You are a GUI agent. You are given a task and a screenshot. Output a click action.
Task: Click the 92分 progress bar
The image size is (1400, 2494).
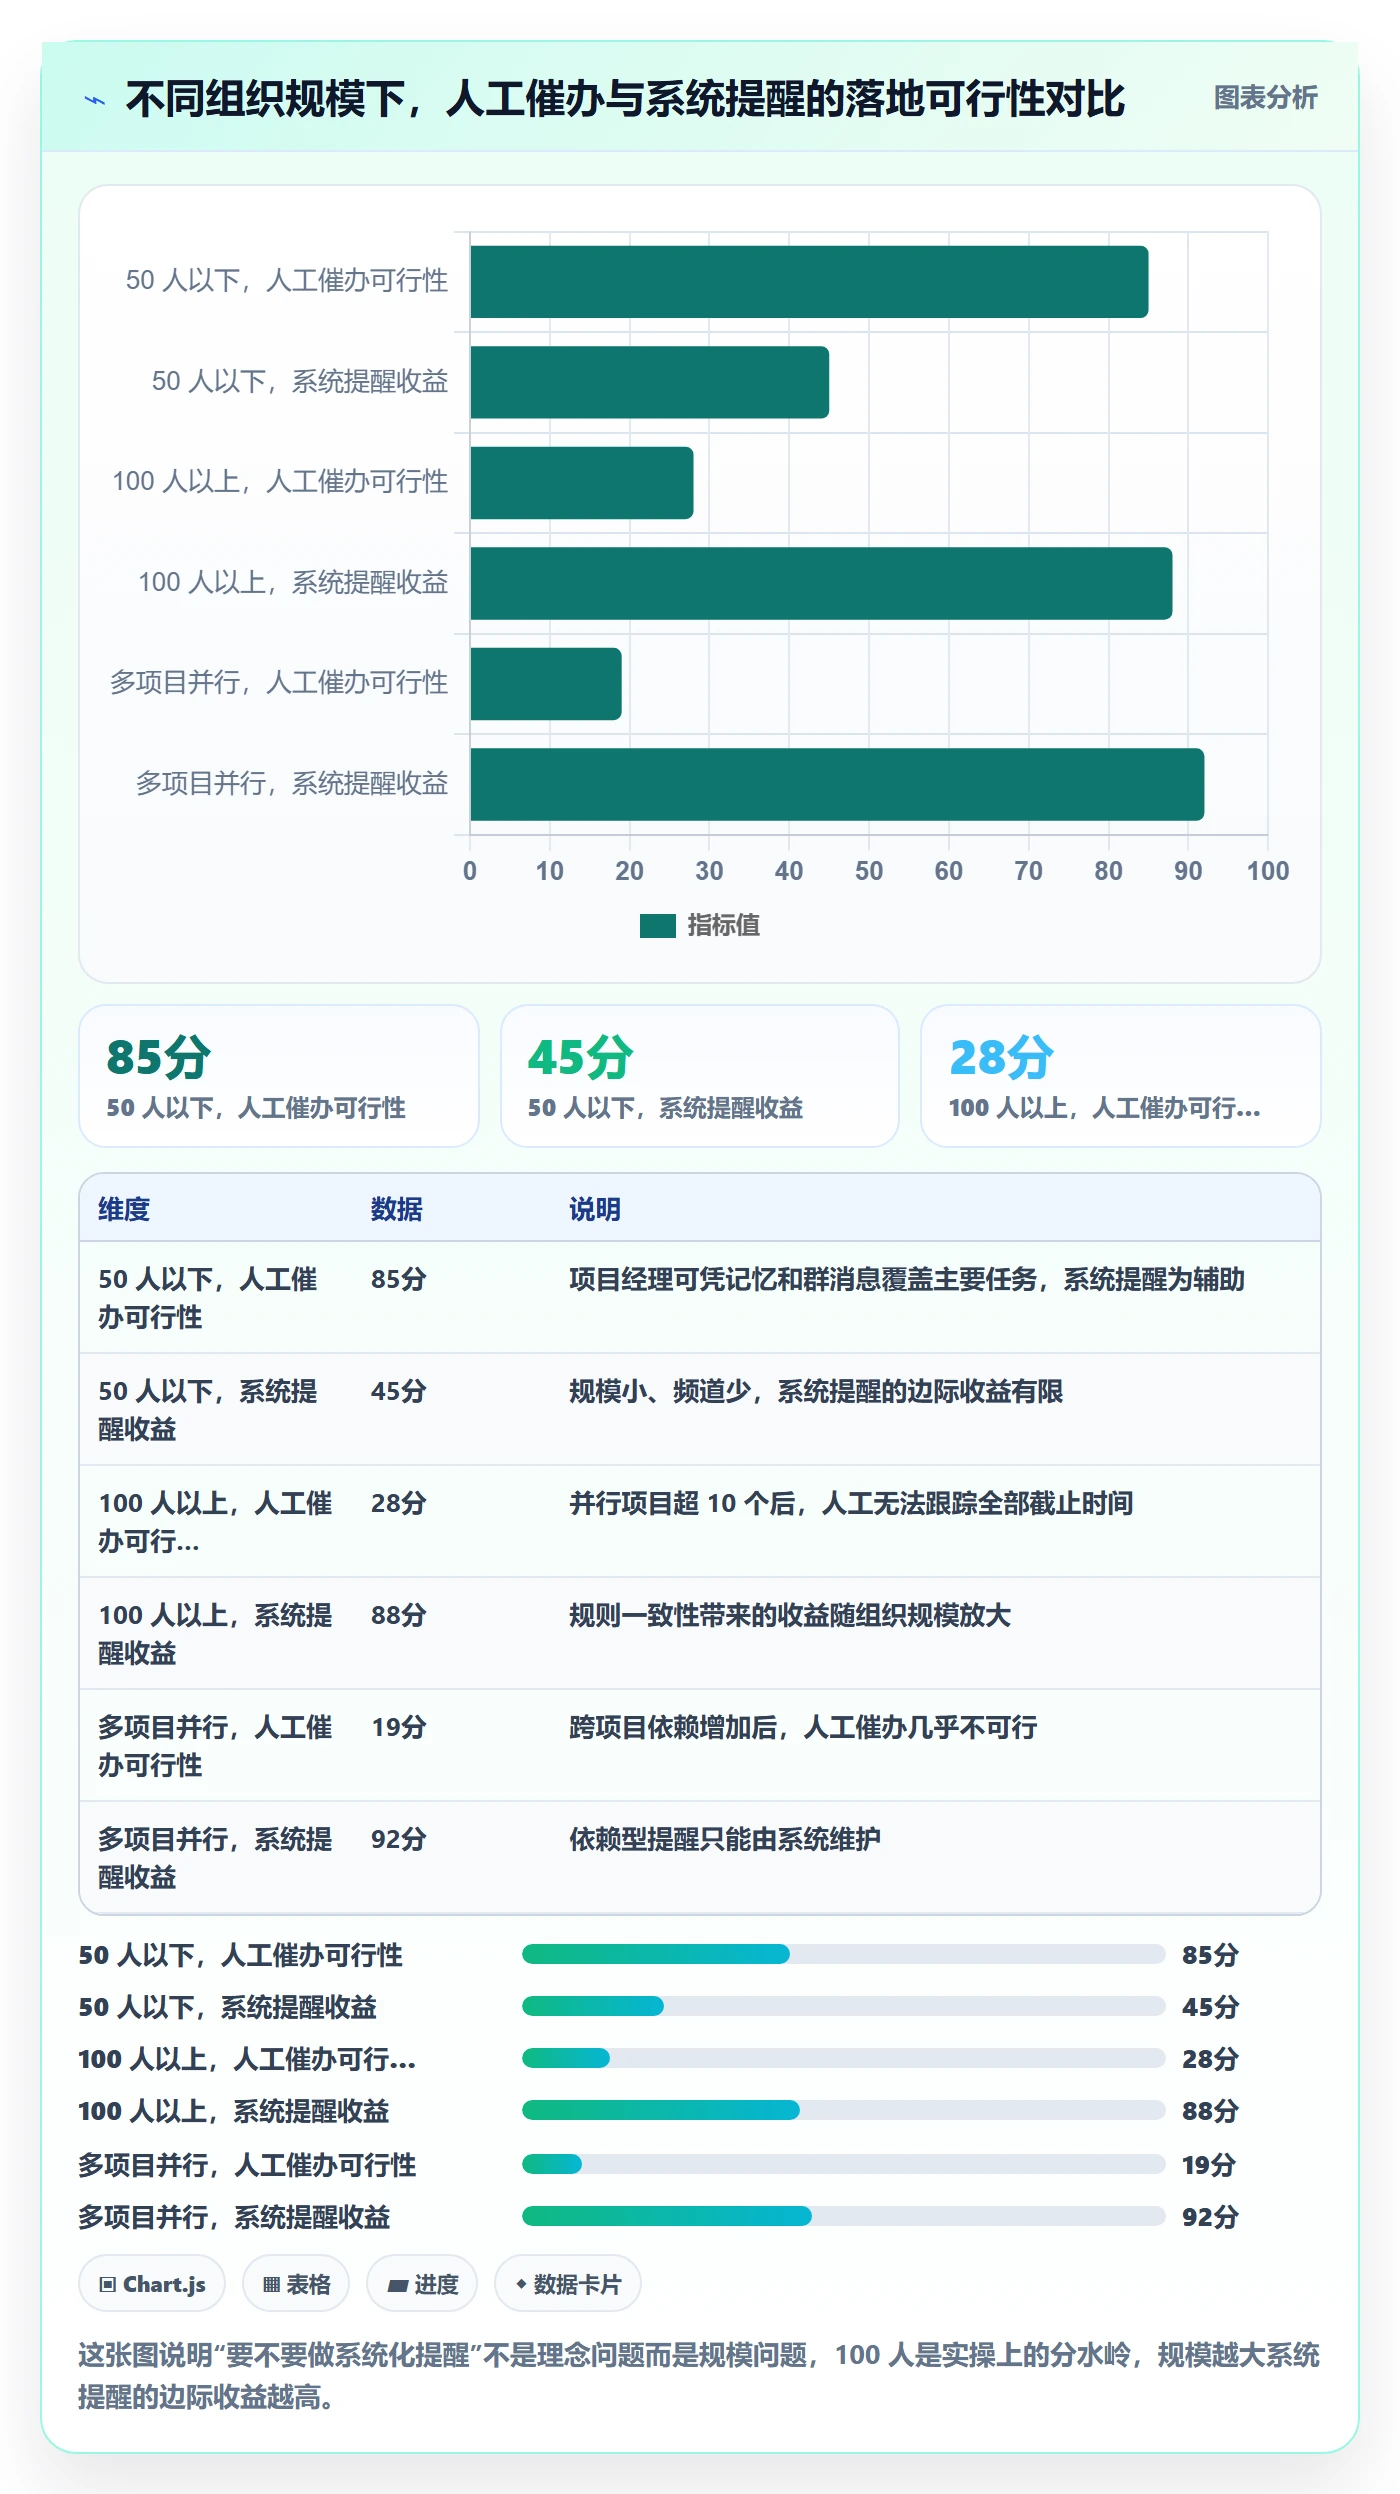[x=844, y=2216]
